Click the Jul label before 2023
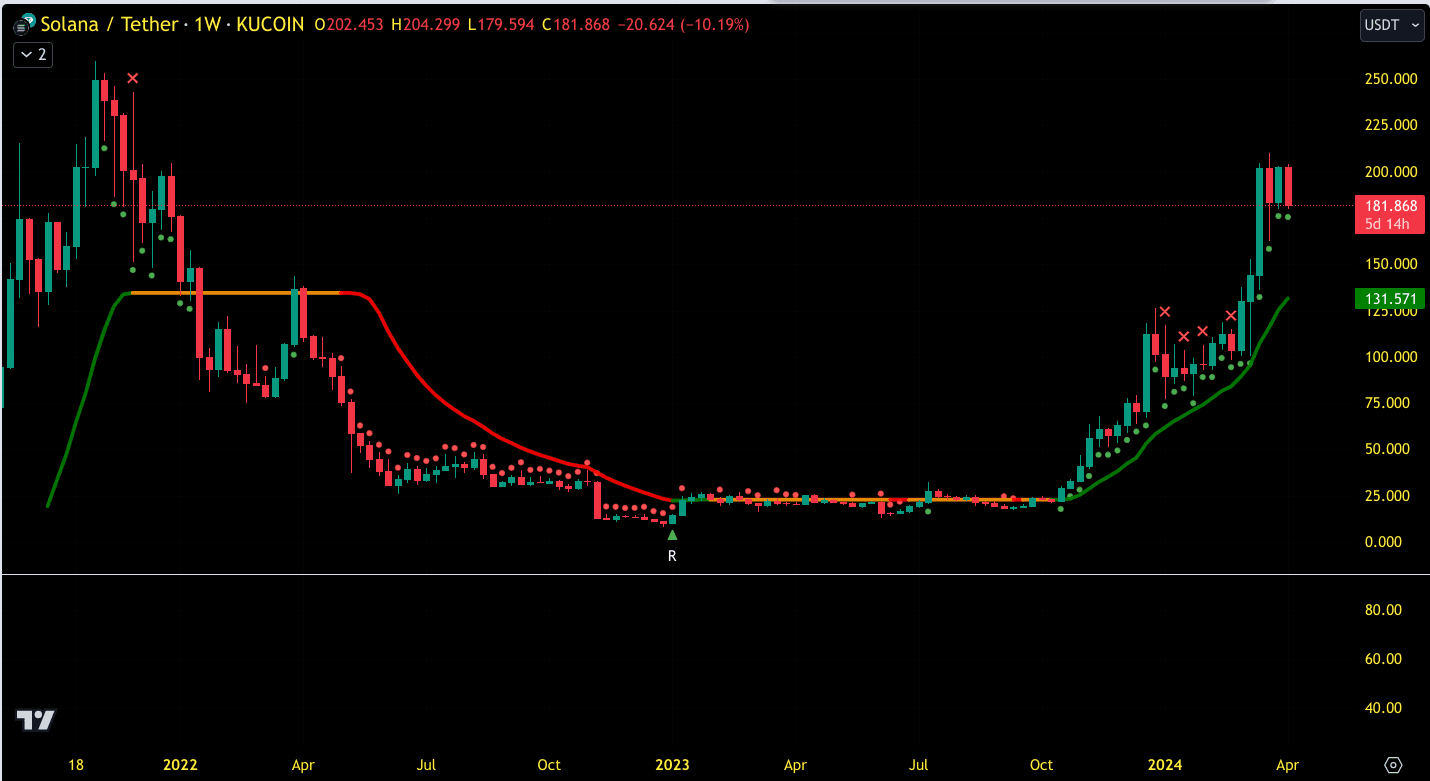 click(426, 765)
